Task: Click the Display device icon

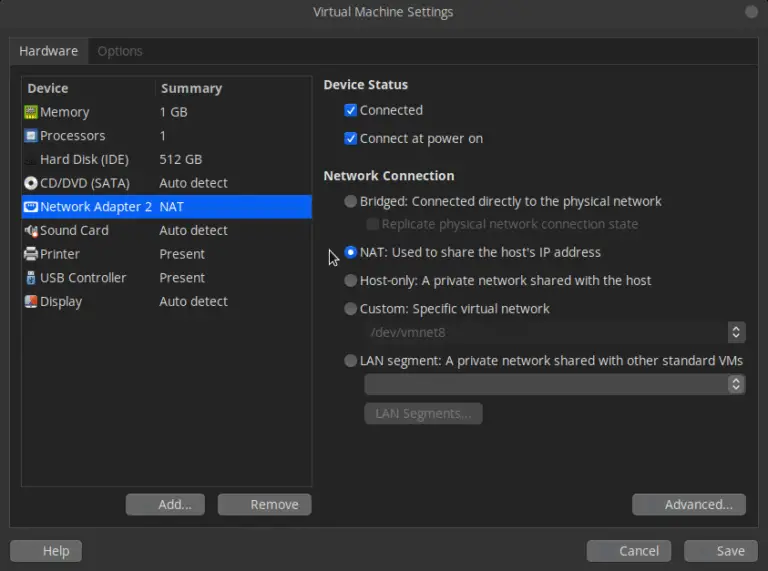Action: pyautogui.click(x=30, y=302)
